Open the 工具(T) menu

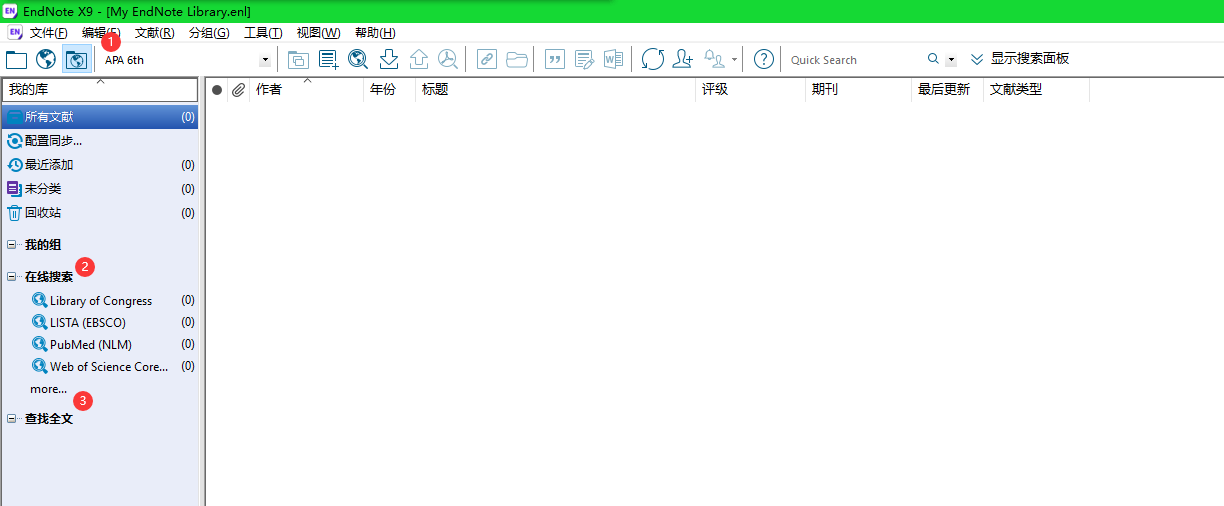tap(263, 33)
